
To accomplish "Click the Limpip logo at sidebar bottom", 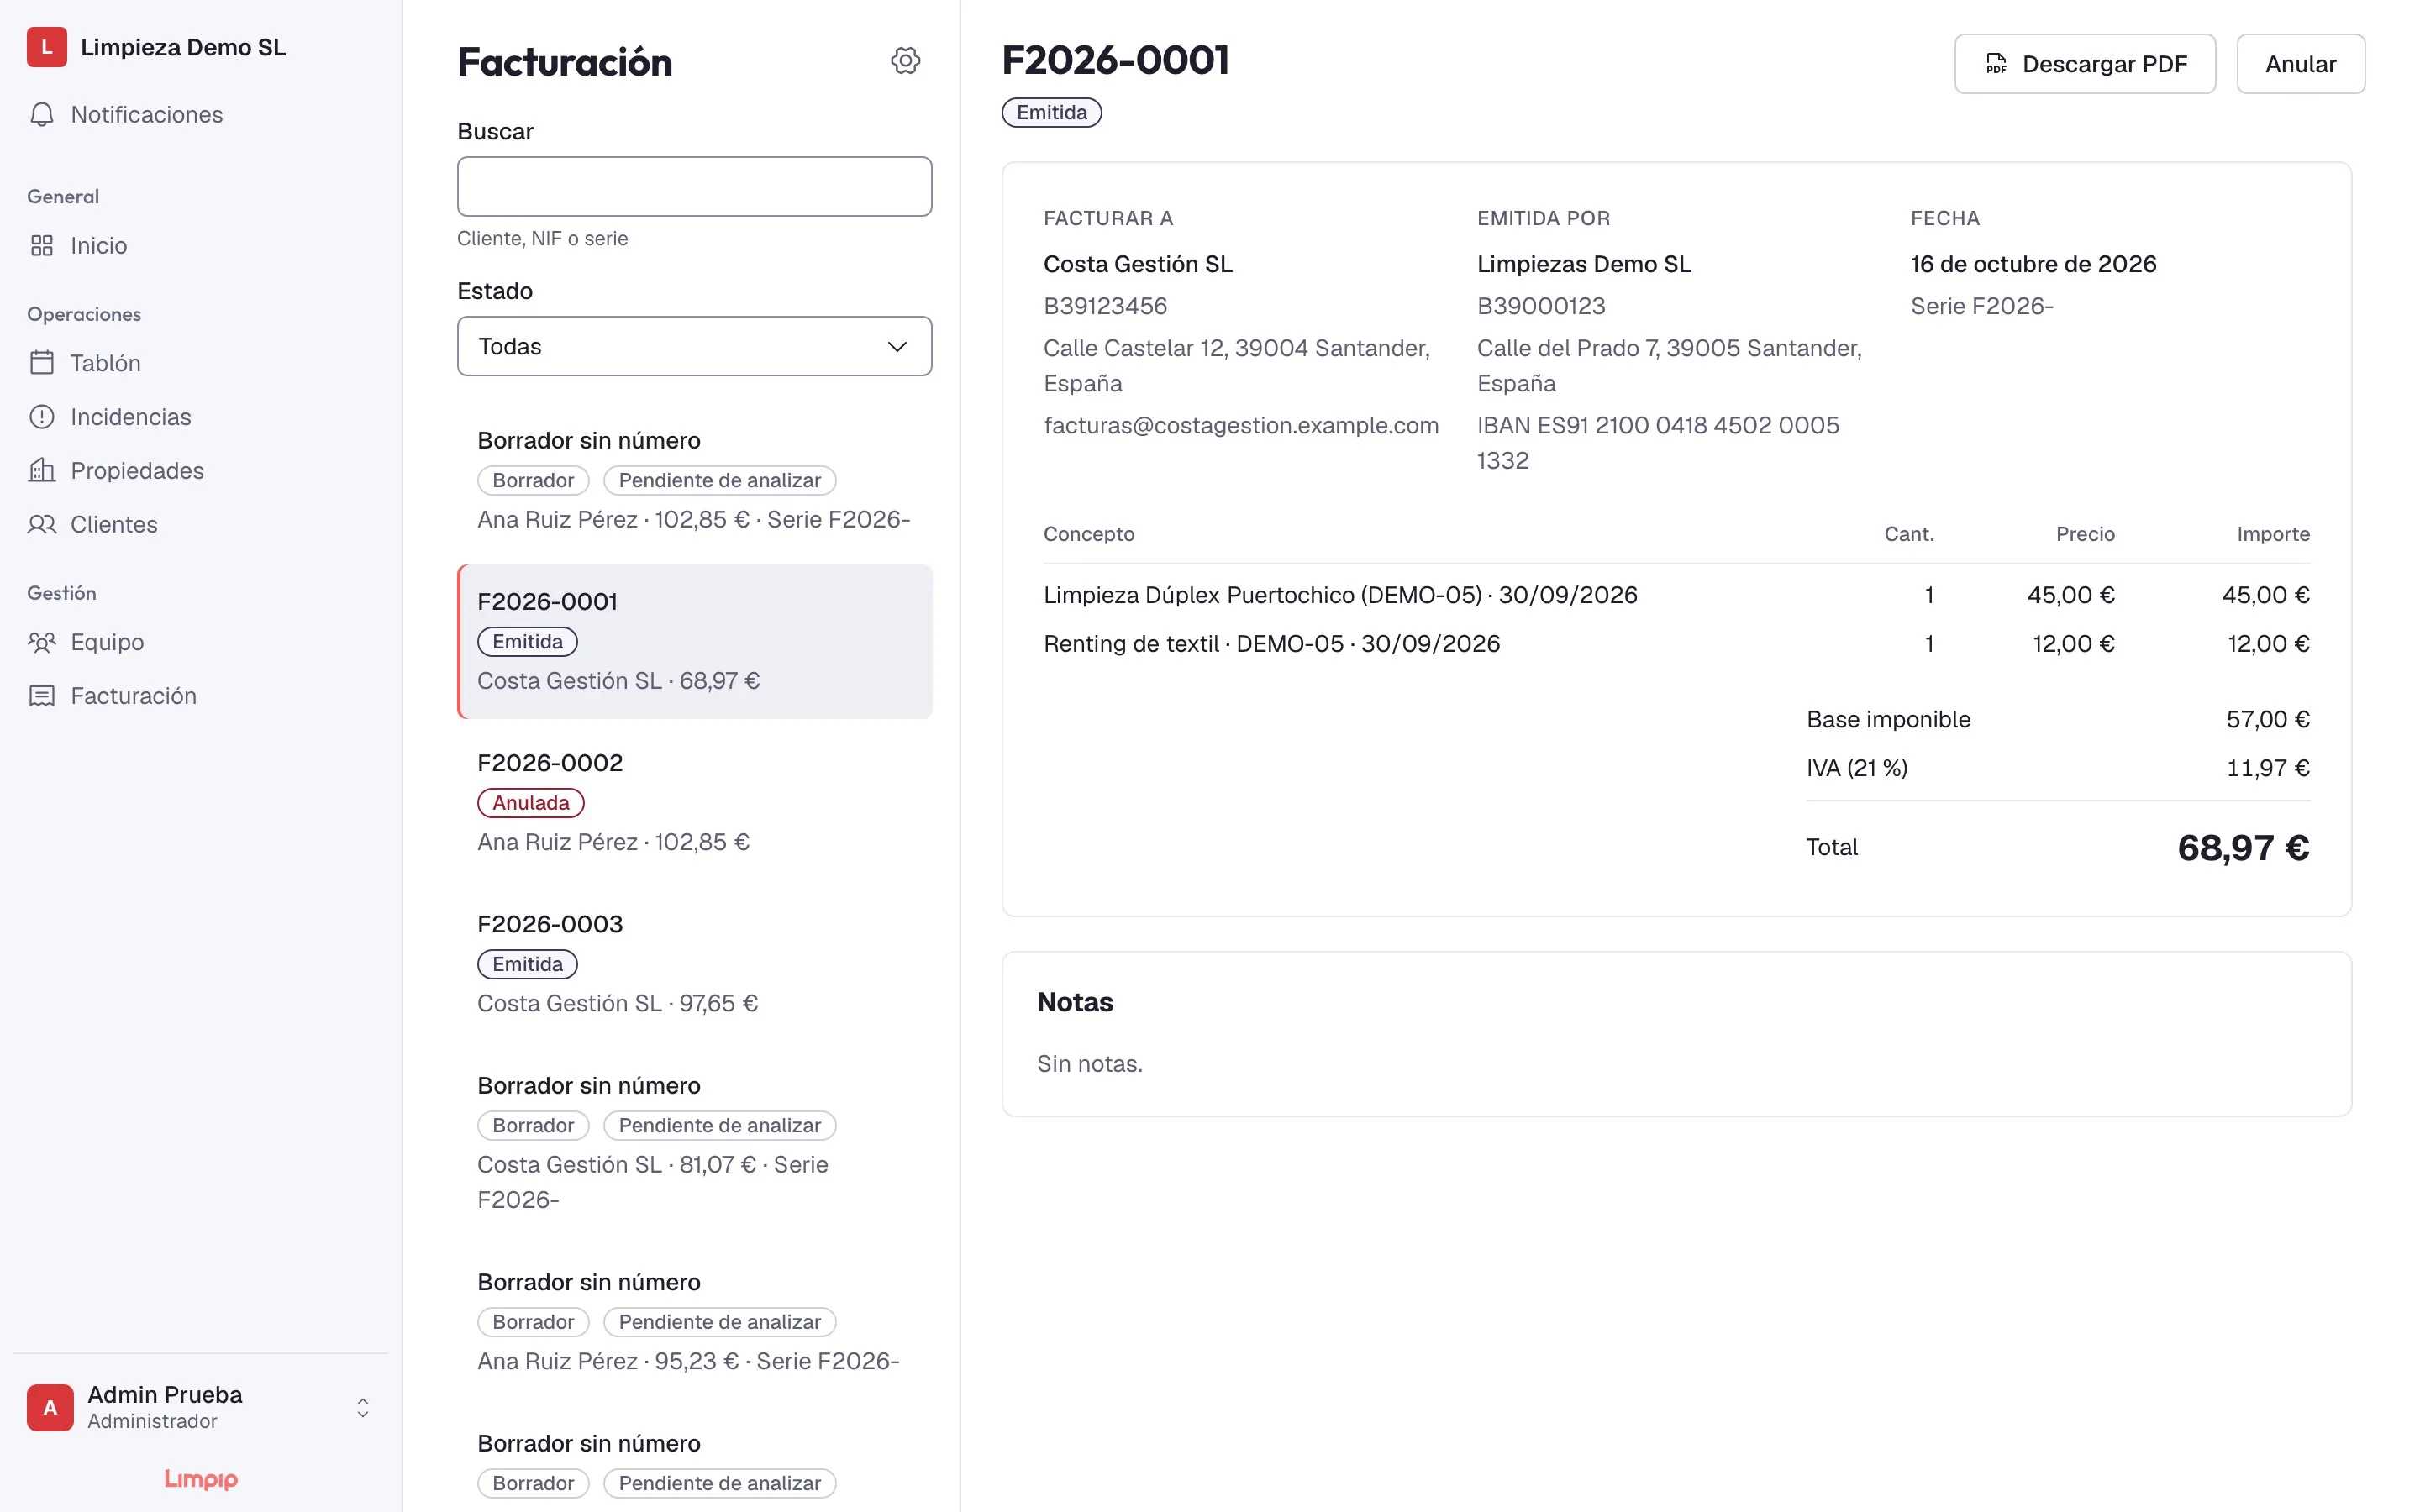I will click(x=201, y=1479).
